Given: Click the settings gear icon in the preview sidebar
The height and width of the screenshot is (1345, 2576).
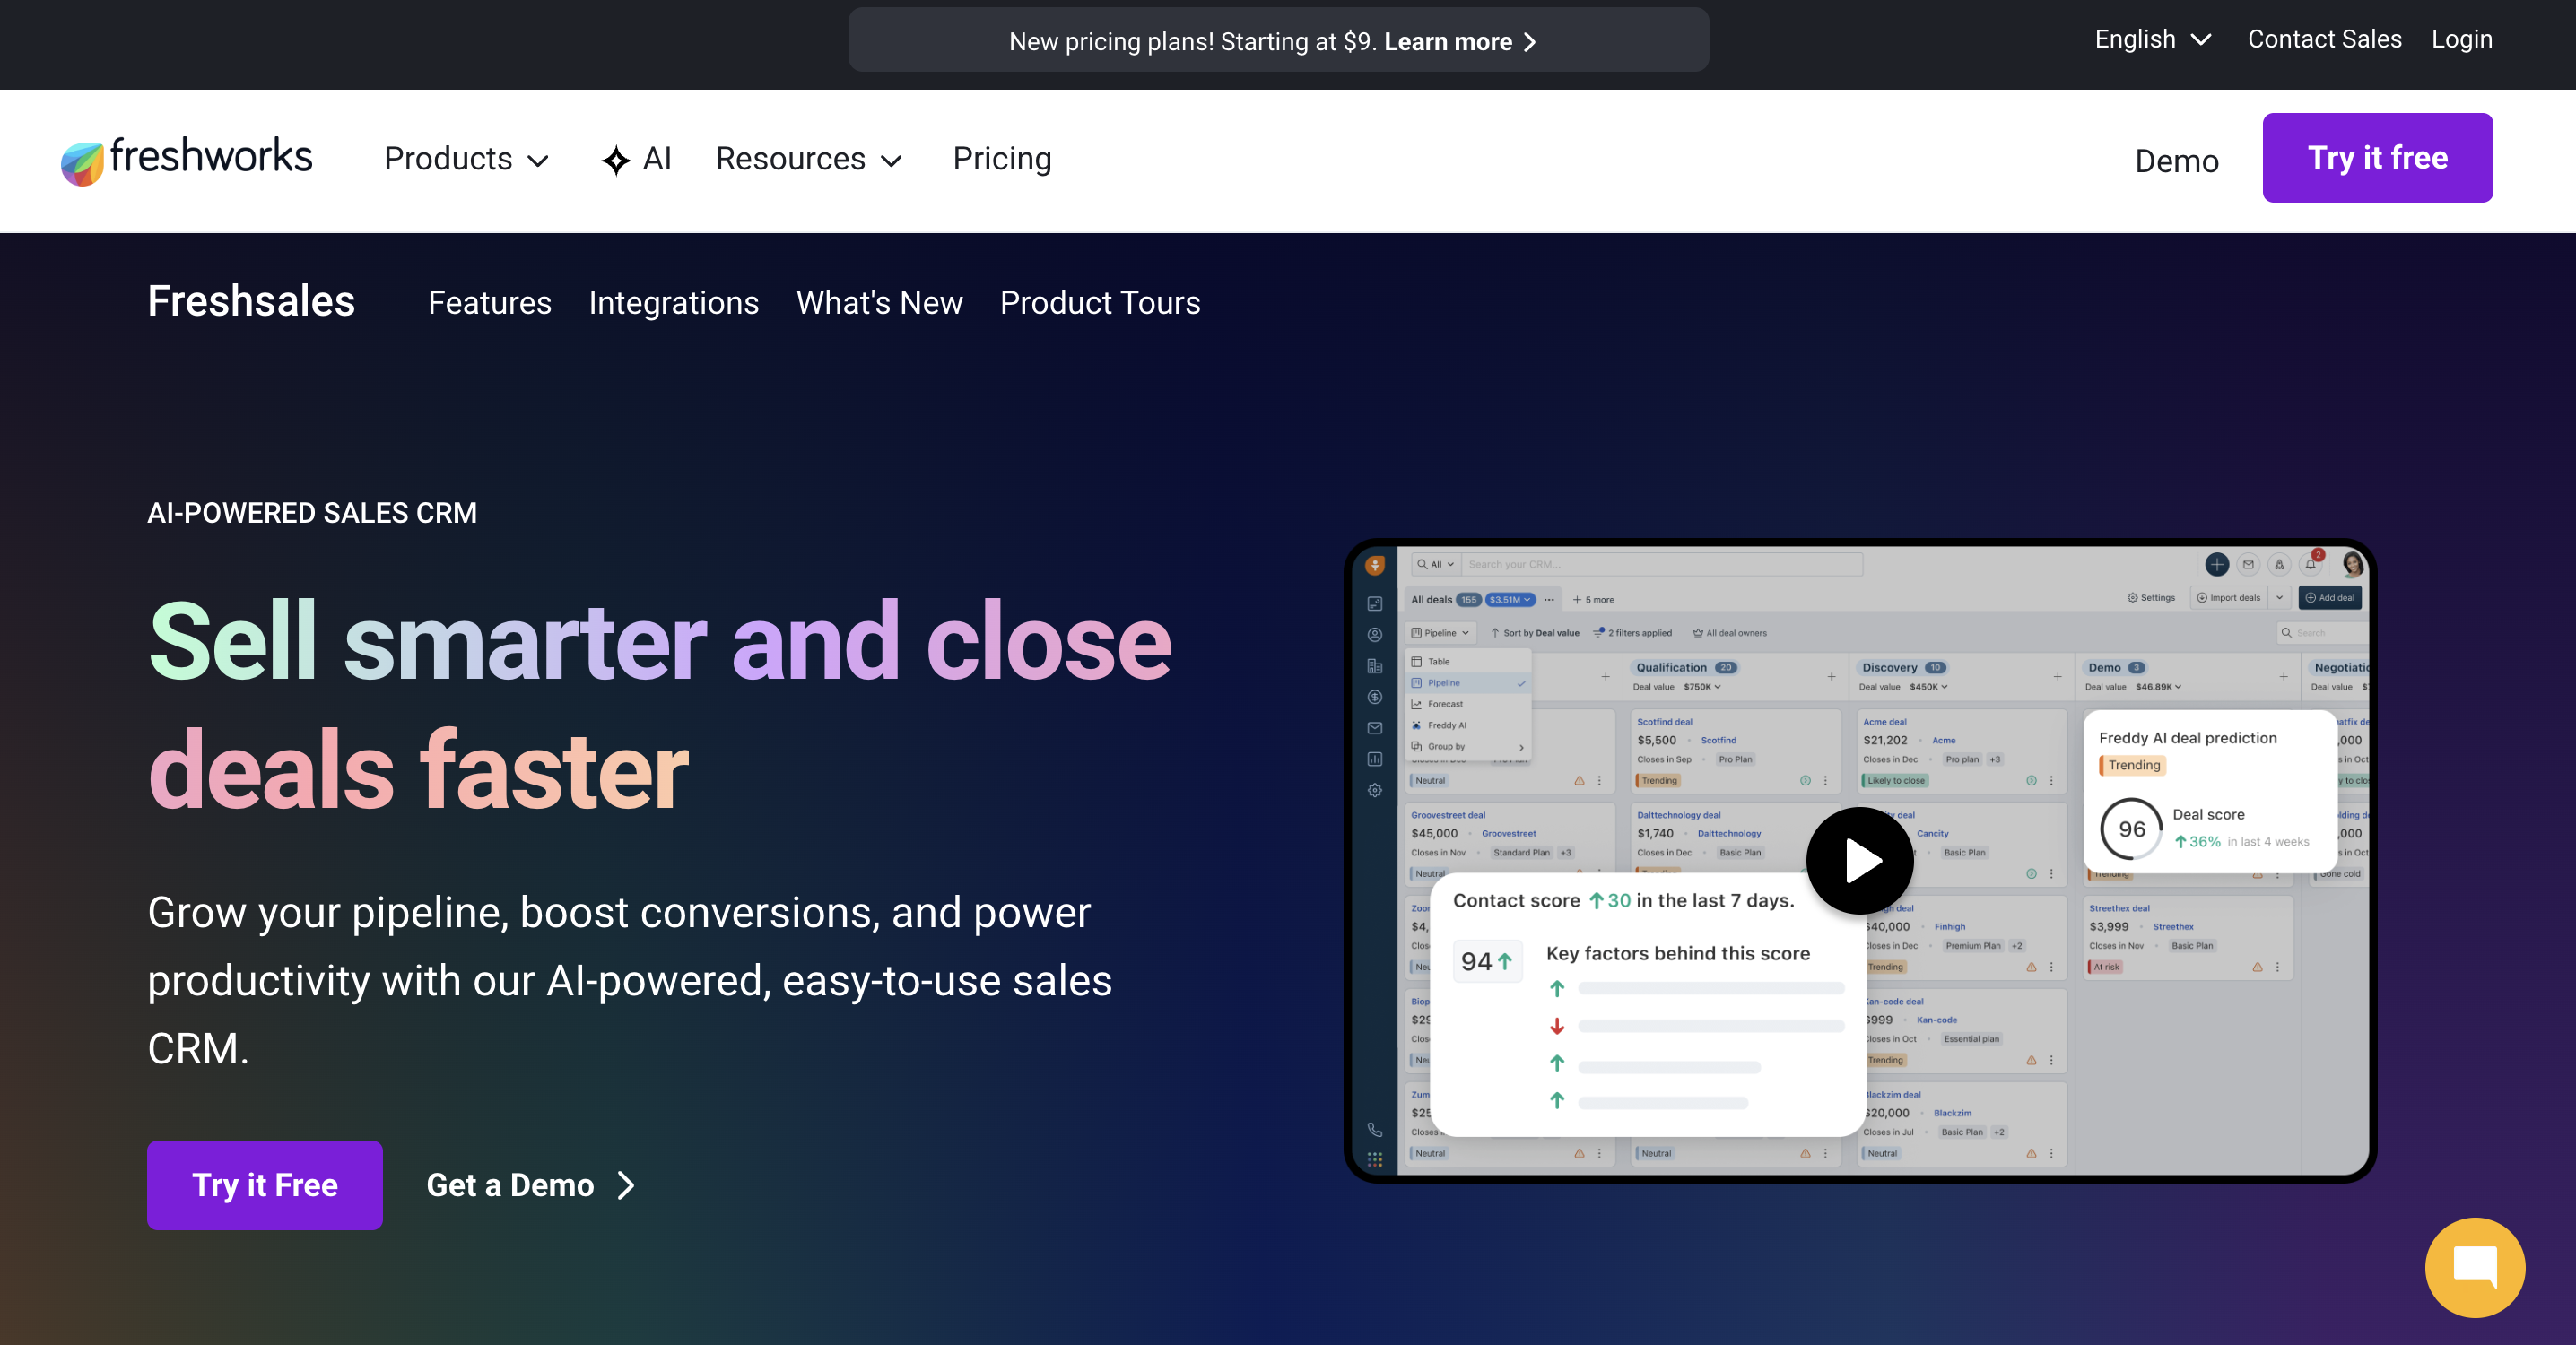Looking at the screenshot, I should (x=1375, y=790).
